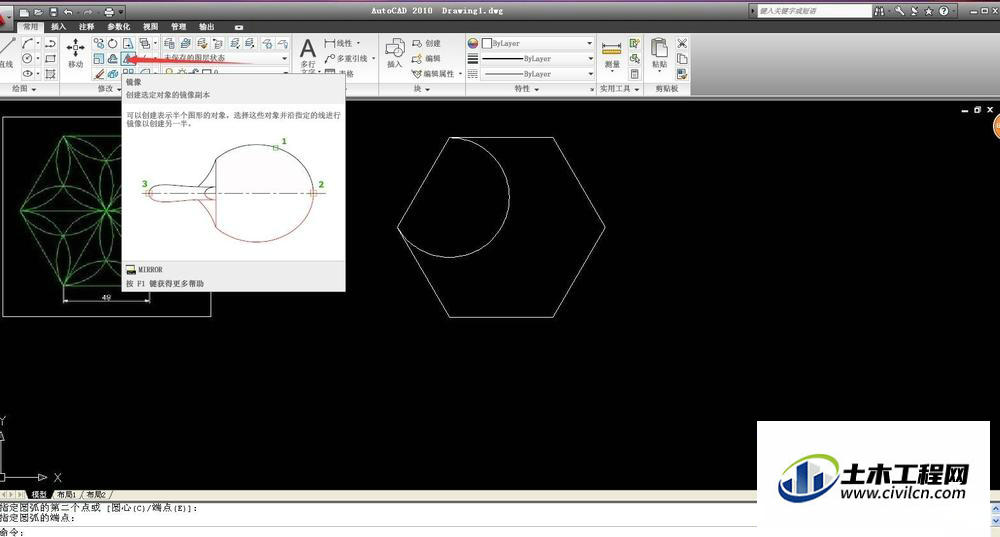Click the 创建 block create button
Screen dimensions: 1000x537
tap(426, 43)
